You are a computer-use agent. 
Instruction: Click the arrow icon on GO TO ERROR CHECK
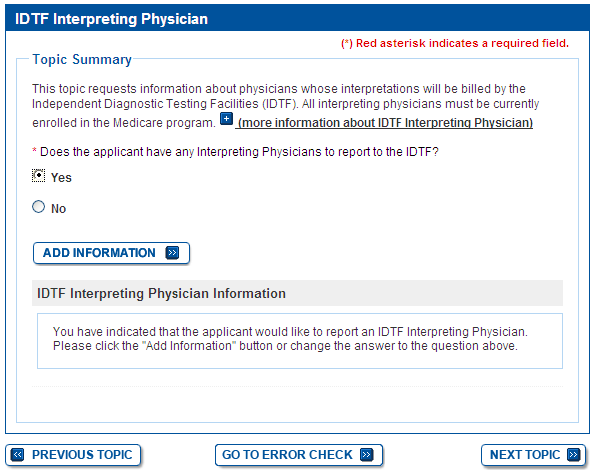[366, 455]
